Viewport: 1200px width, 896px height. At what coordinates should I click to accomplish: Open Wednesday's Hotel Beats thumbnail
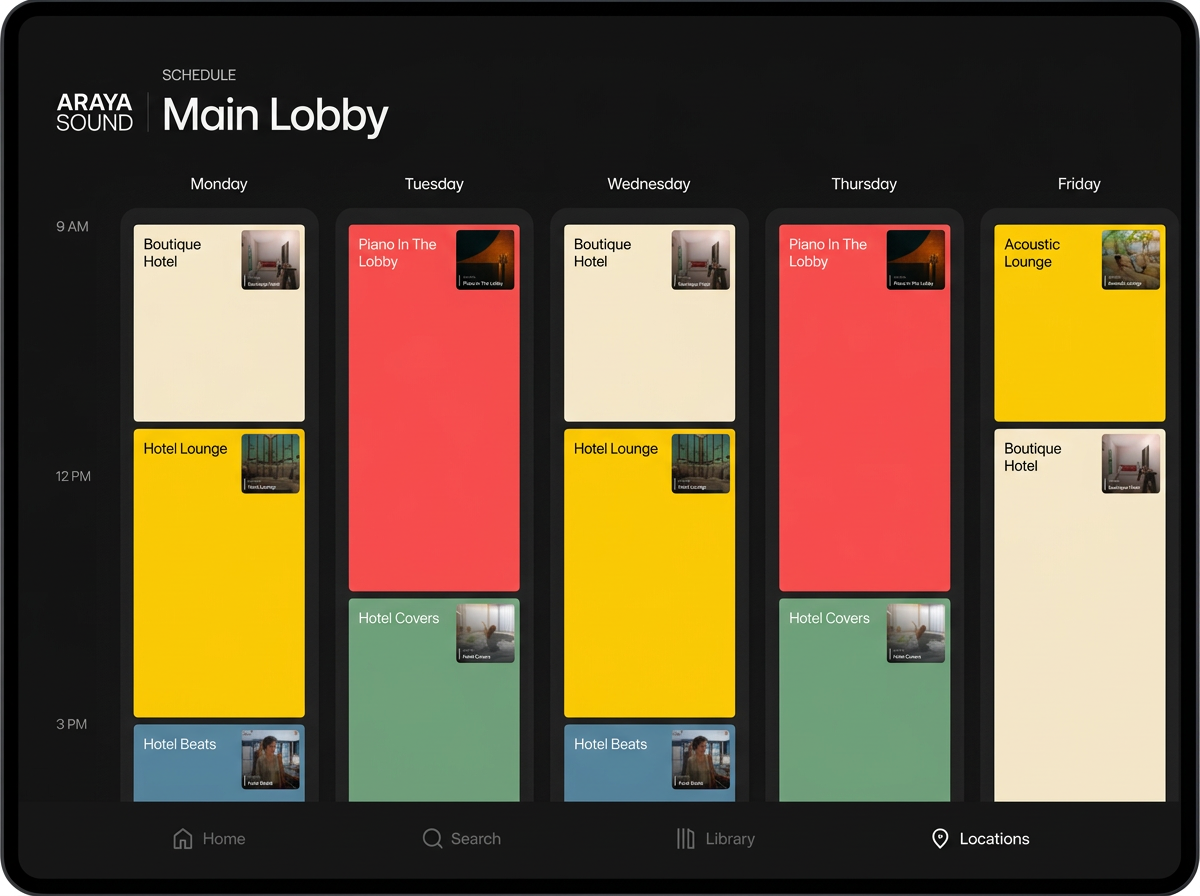(701, 760)
